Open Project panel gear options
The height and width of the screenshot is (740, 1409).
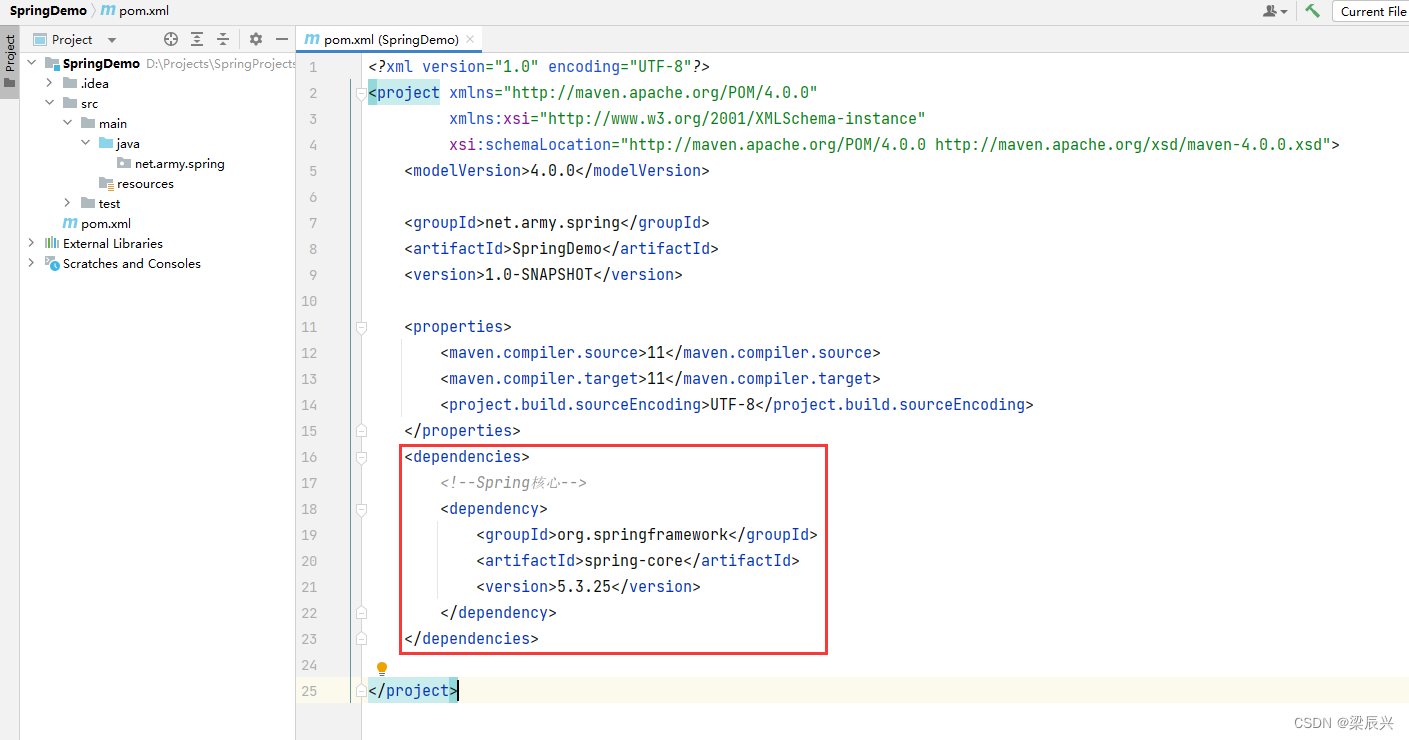(255, 39)
